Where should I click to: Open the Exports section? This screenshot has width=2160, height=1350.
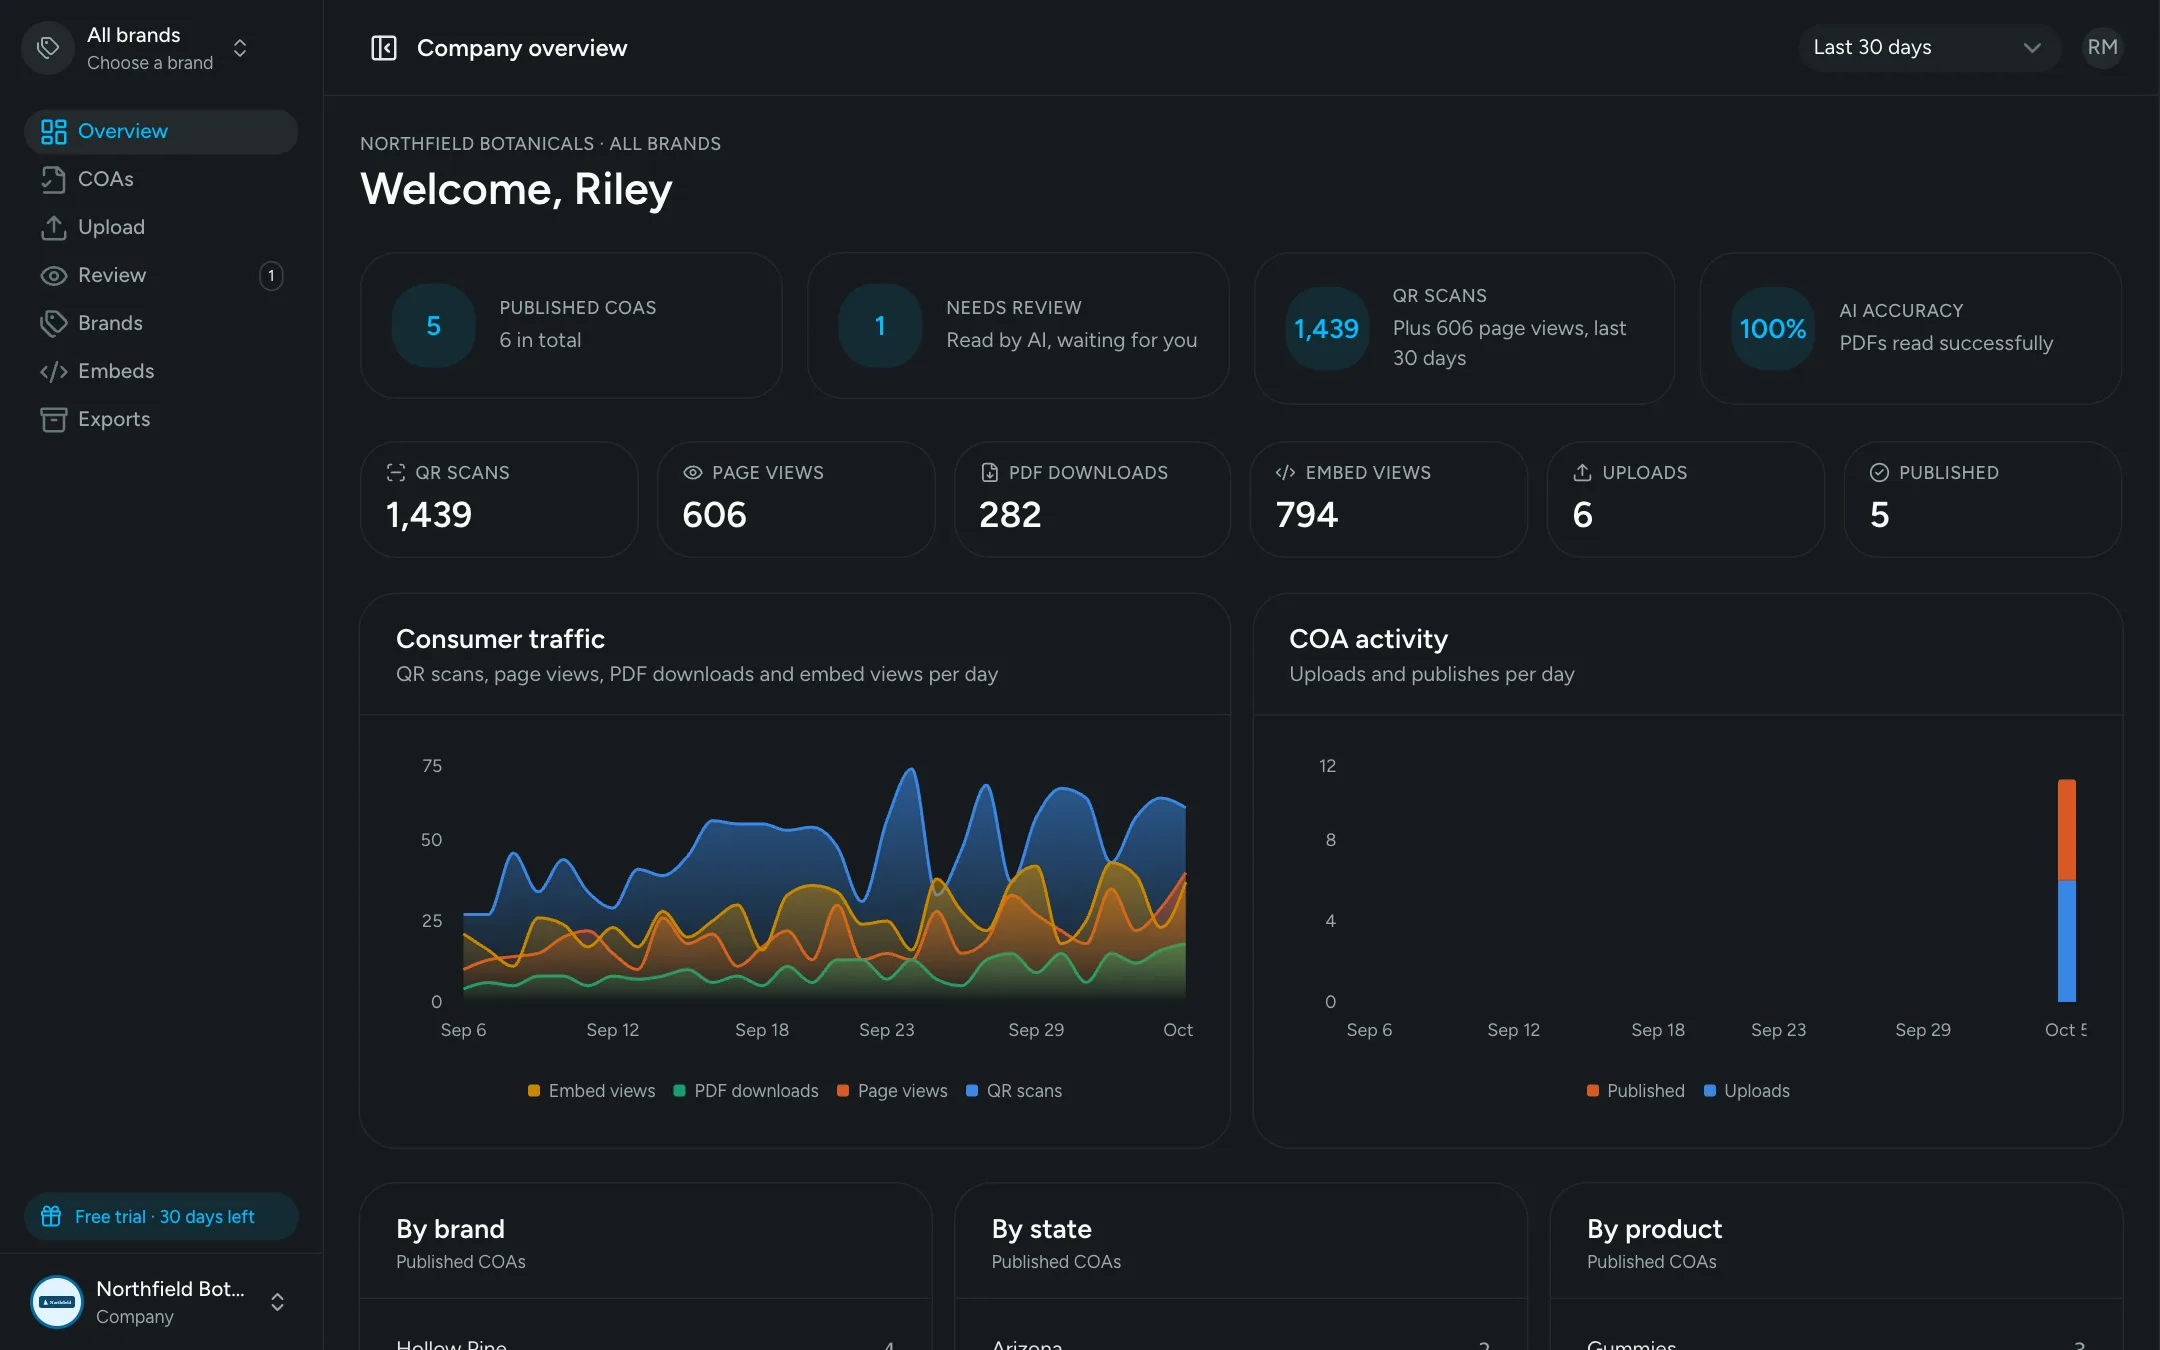pos(161,419)
